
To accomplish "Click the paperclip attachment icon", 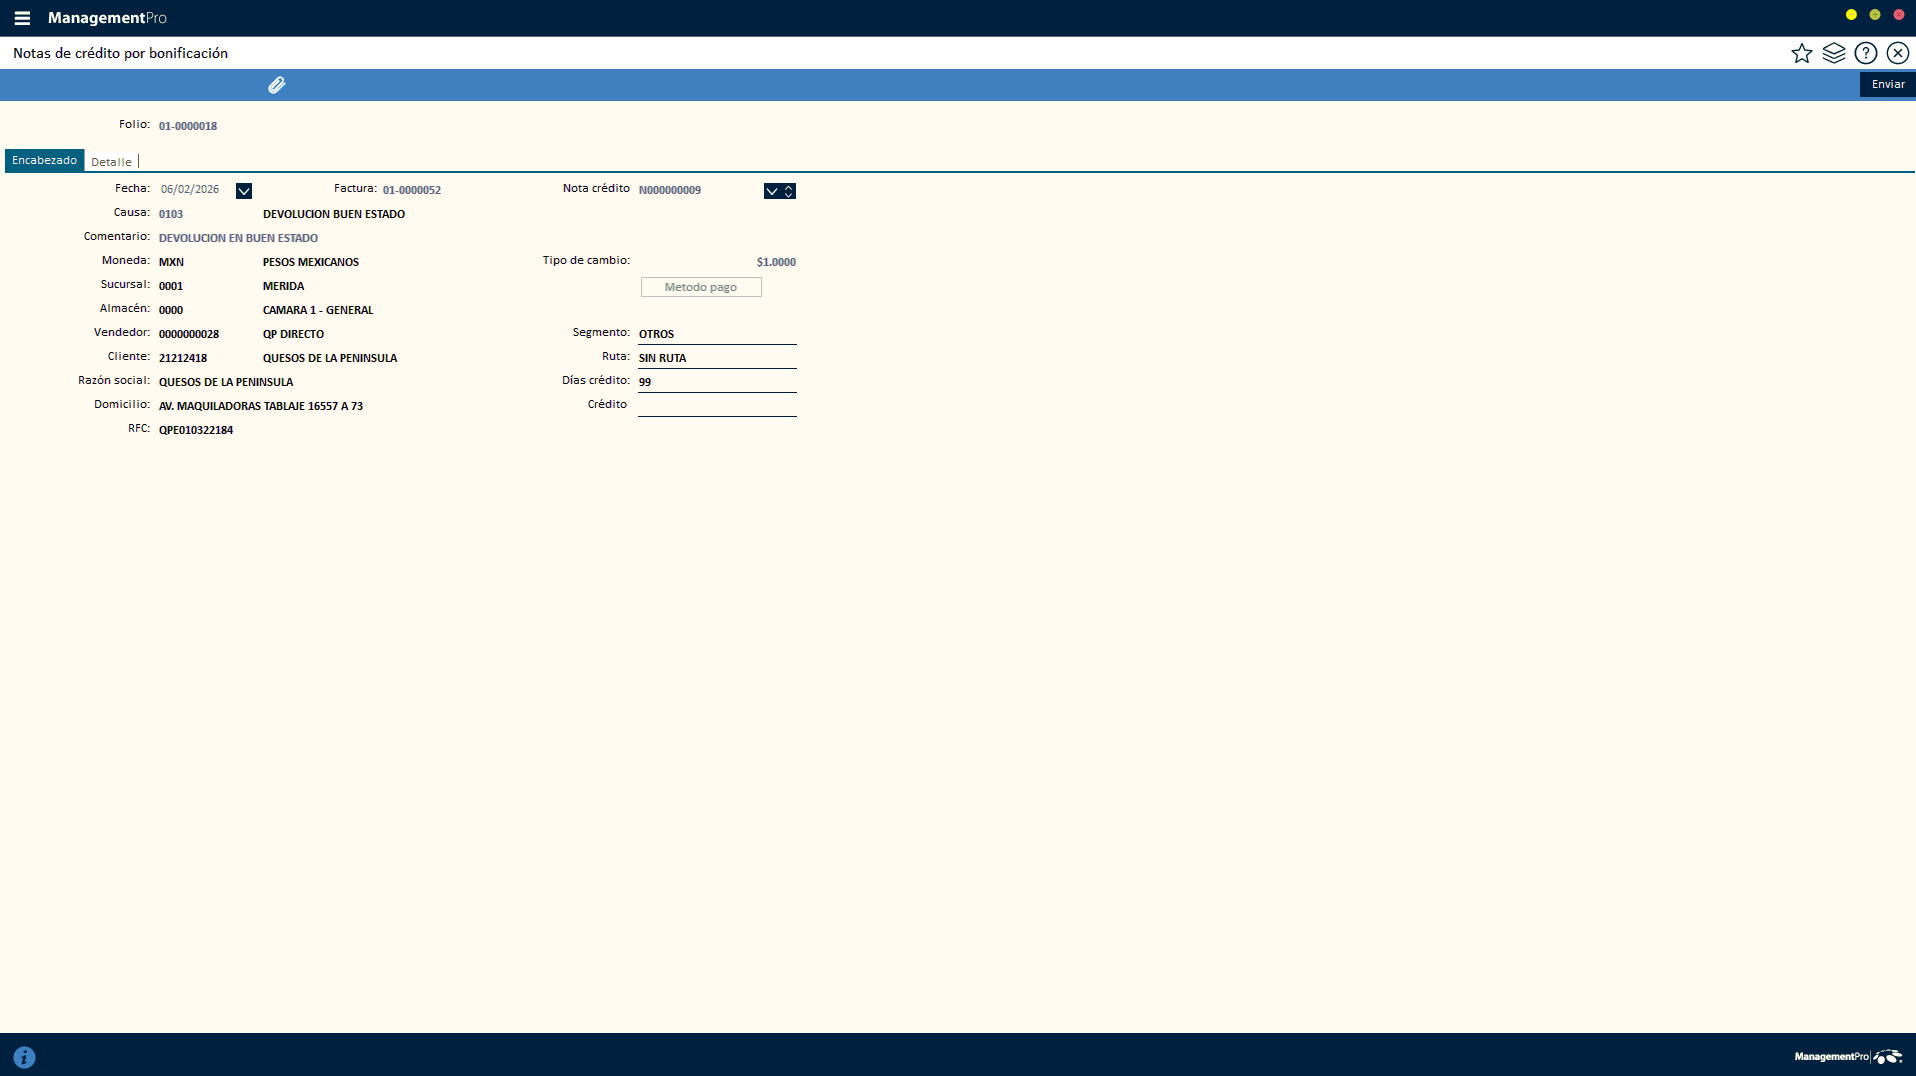I will pyautogui.click(x=277, y=85).
